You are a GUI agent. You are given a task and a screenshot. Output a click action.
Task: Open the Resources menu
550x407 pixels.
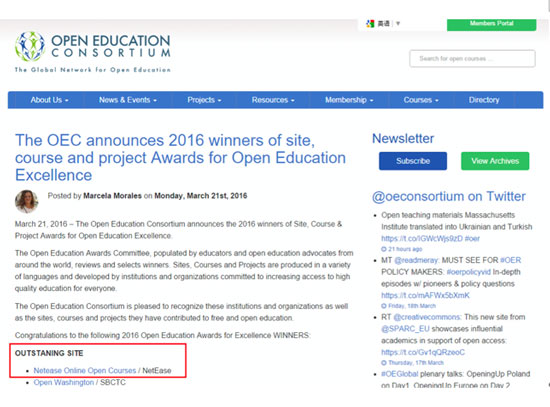pos(273,100)
